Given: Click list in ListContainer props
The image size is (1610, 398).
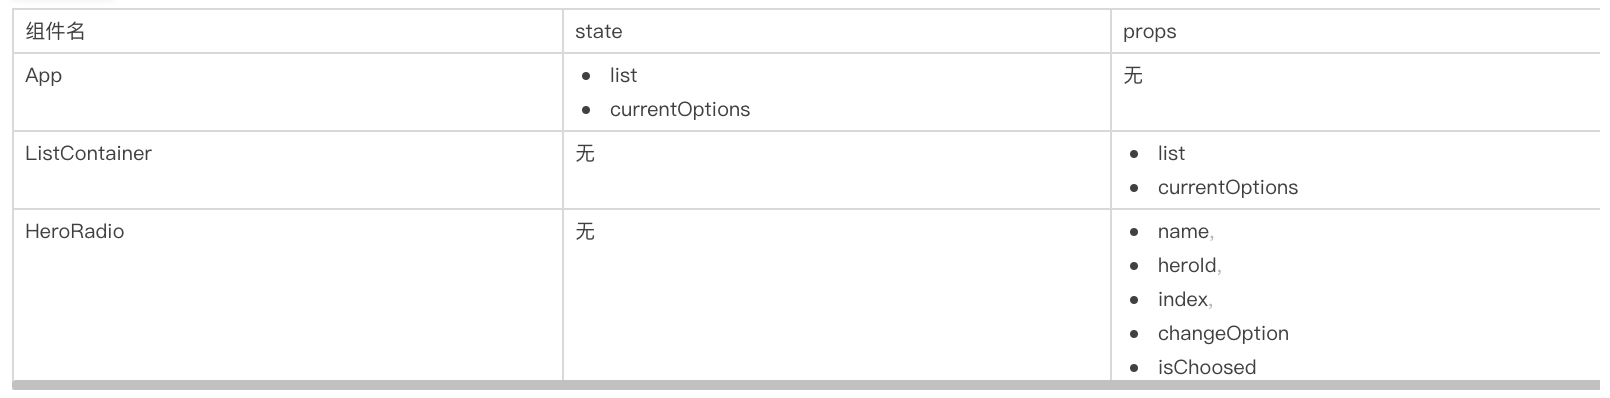Looking at the screenshot, I should click(1171, 153).
